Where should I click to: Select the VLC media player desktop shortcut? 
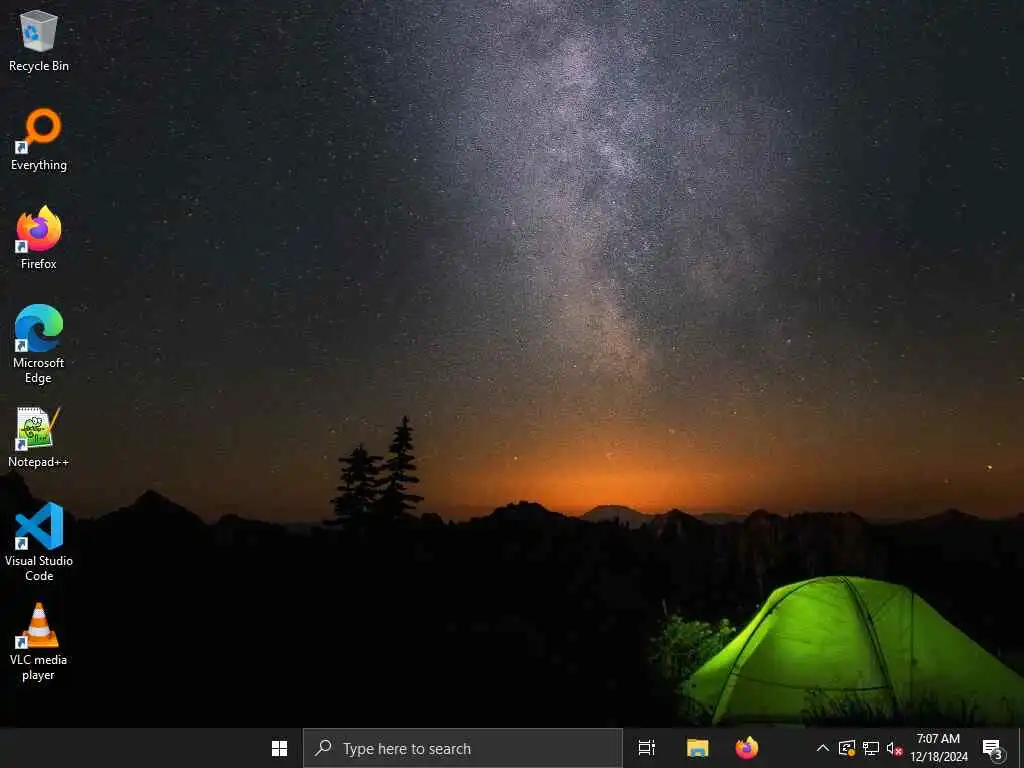[39, 642]
